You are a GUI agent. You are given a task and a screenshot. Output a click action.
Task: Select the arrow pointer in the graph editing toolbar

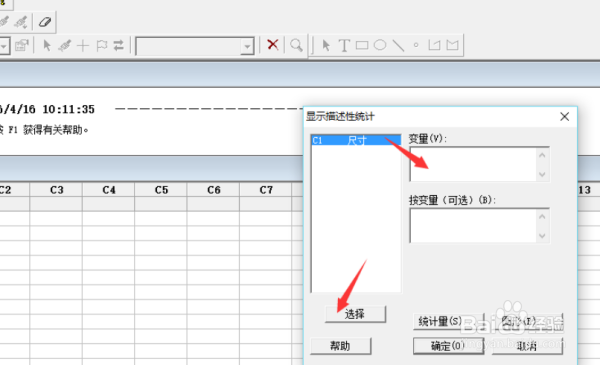click(47, 46)
